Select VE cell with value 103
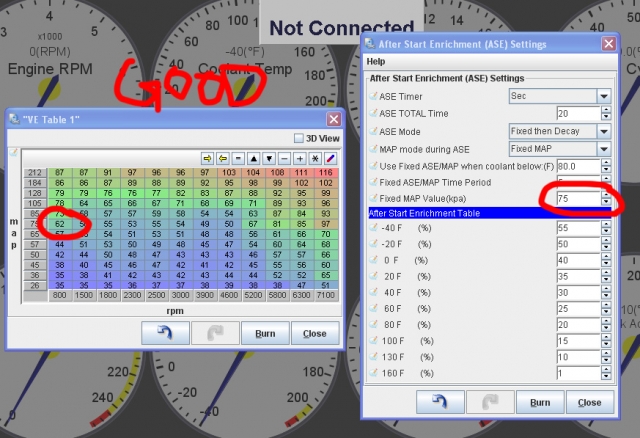The height and width of the screenshot is (438, 640). click(229, 173)
